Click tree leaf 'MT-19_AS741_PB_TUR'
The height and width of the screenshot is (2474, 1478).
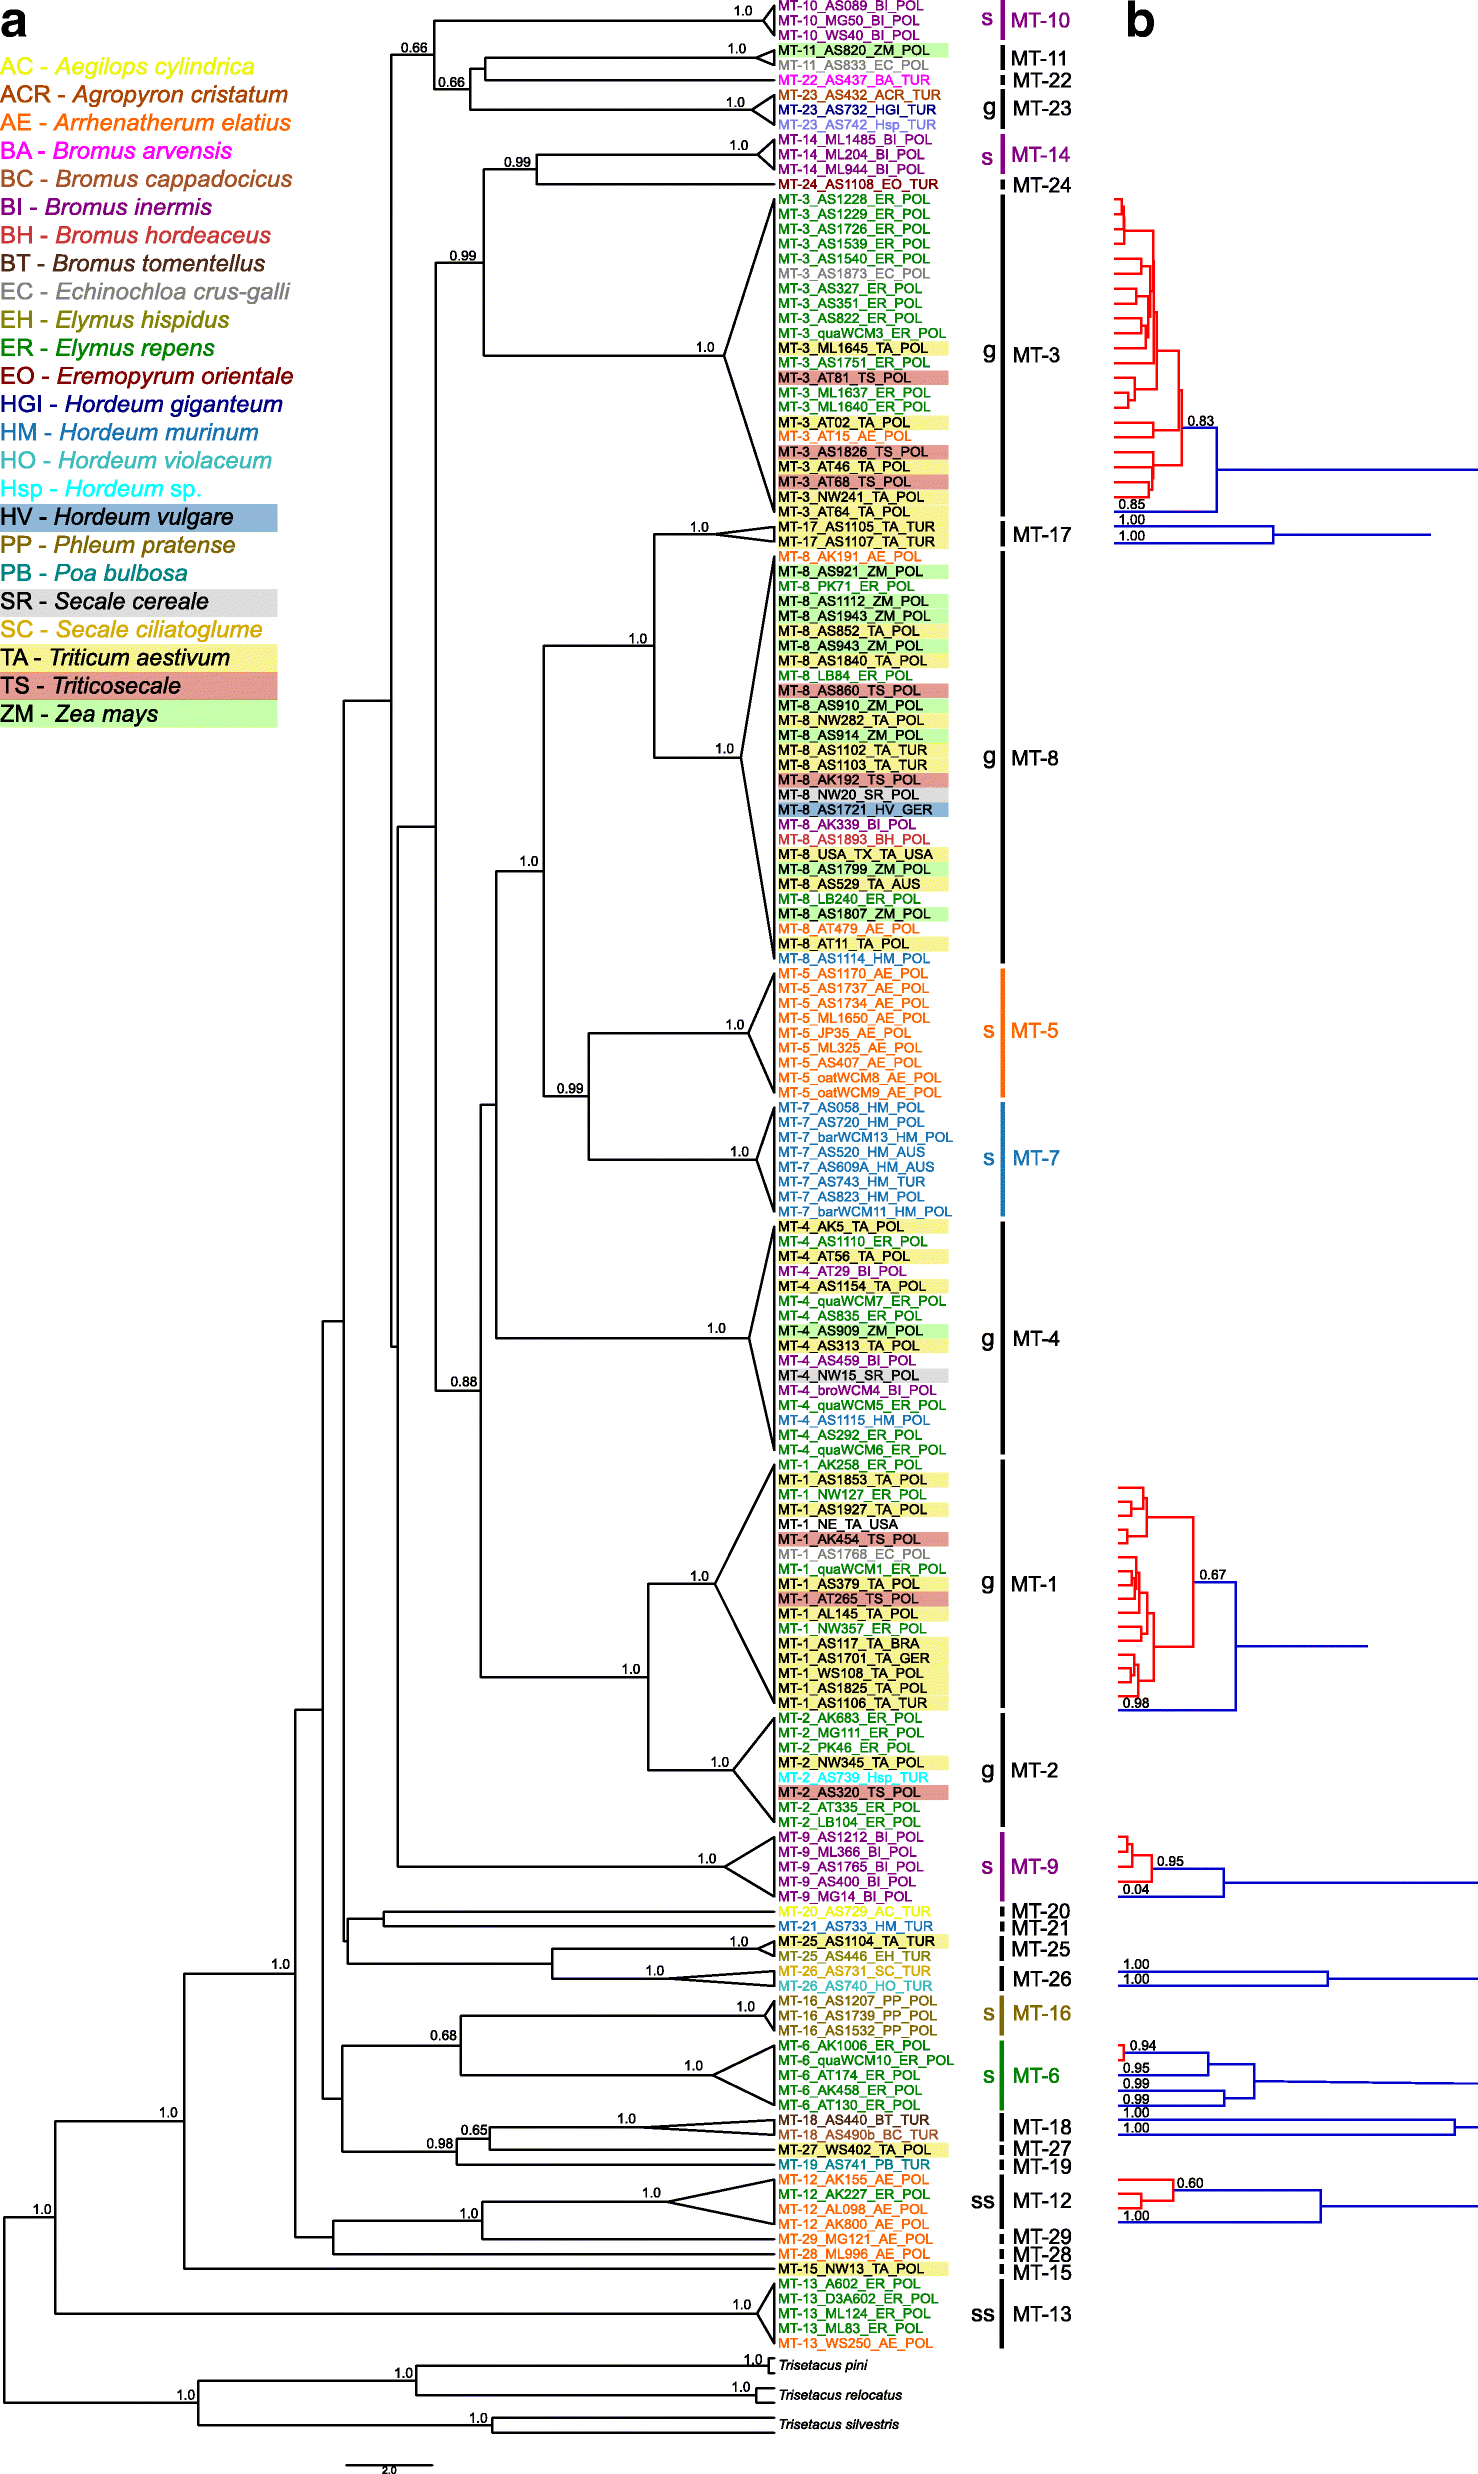click(855, 2165)
